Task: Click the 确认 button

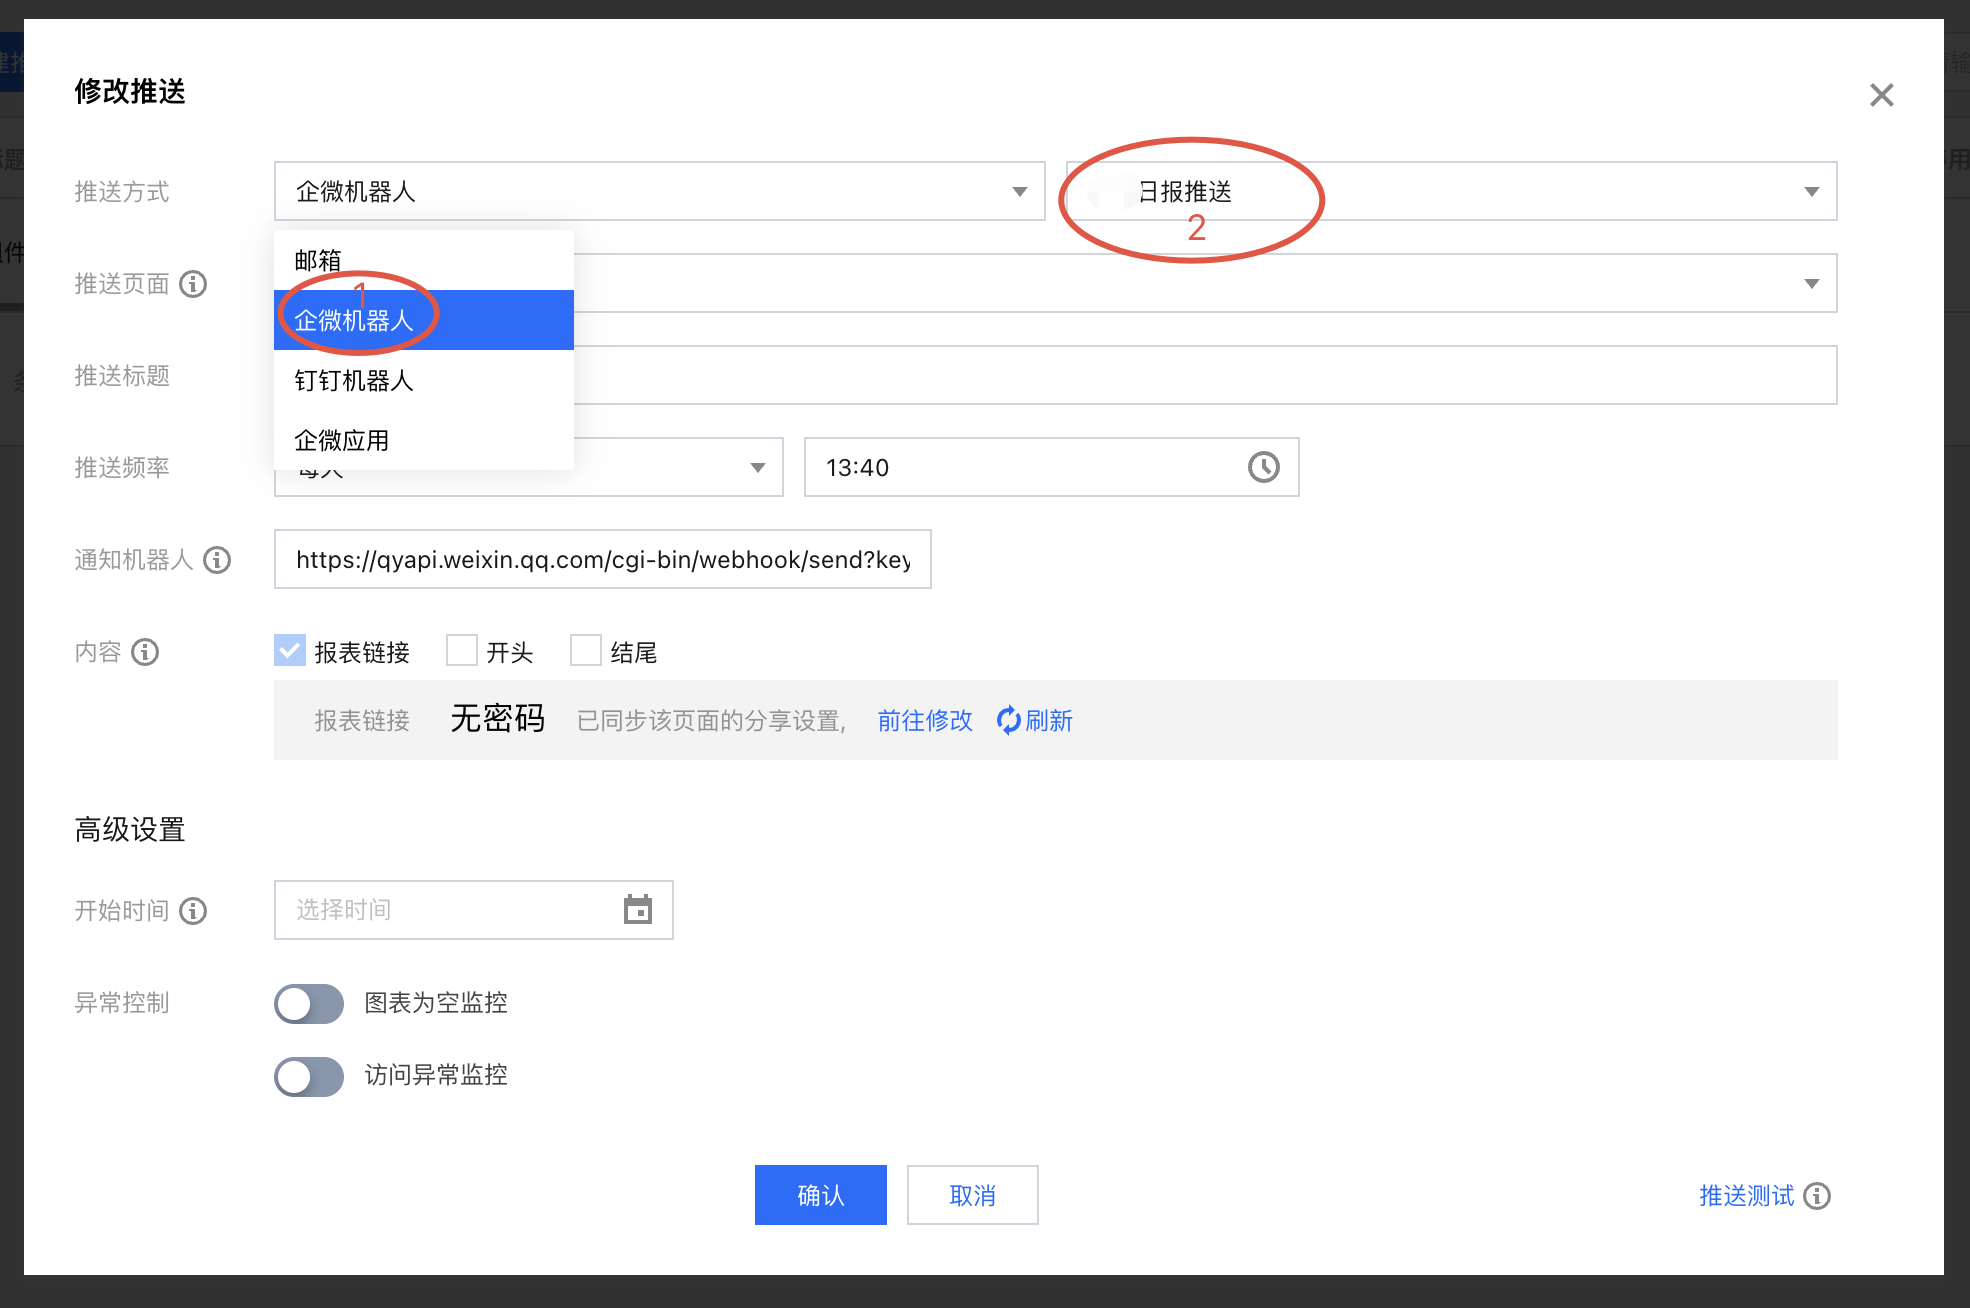Action: tap(820, 1195)
